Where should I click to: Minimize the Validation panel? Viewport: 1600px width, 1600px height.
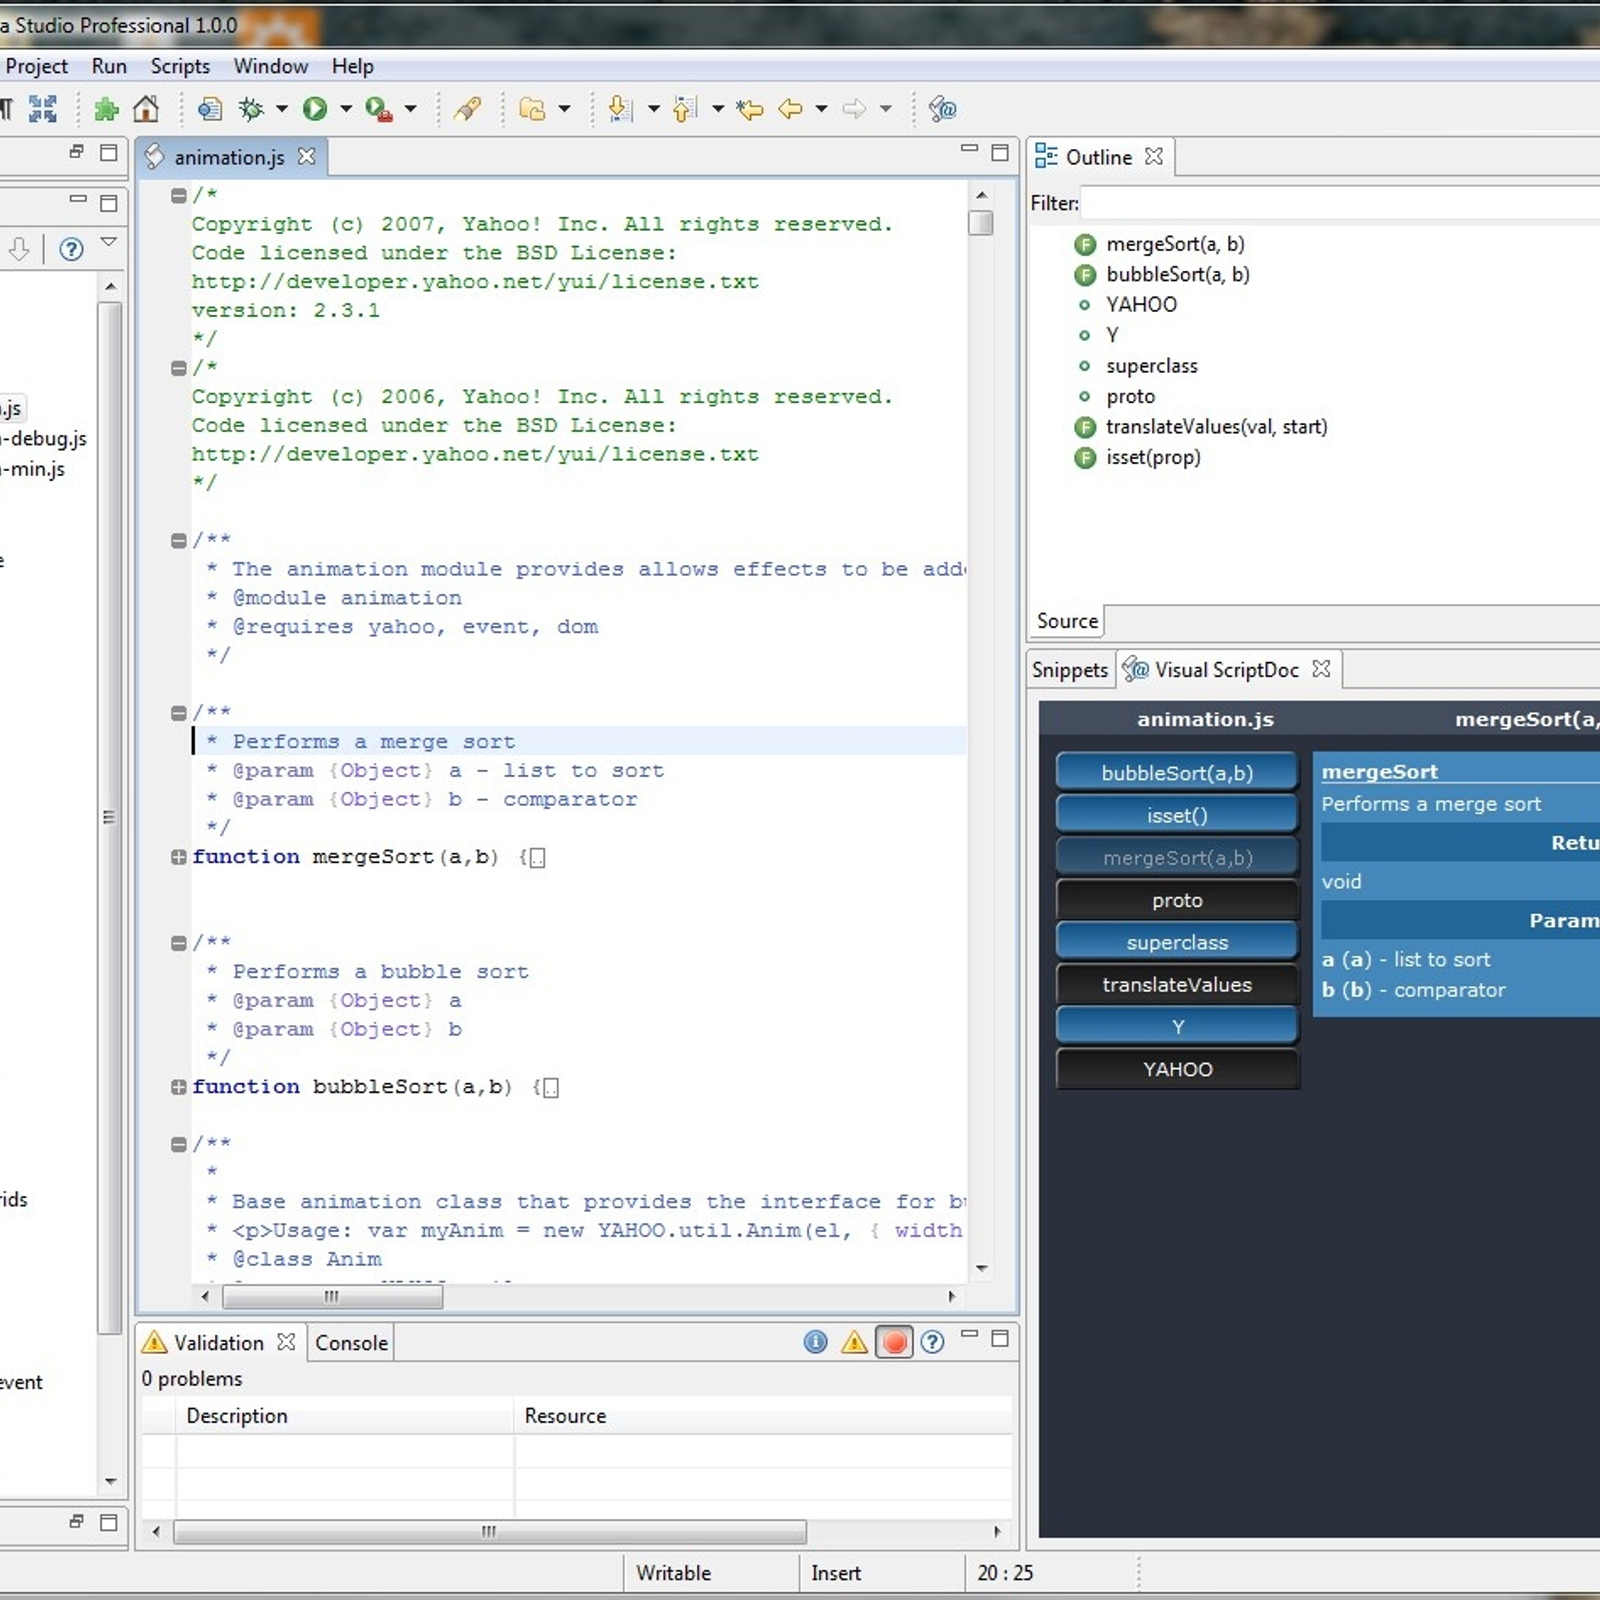coord(968,1335)
